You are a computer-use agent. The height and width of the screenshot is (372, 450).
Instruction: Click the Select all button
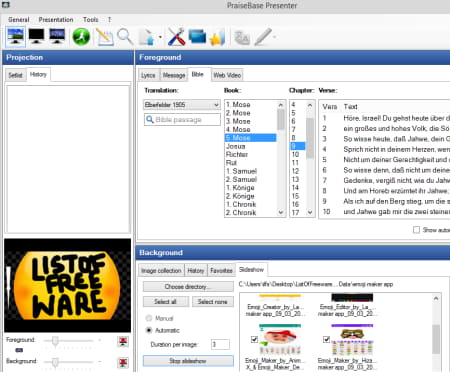[x=166, y=302]
